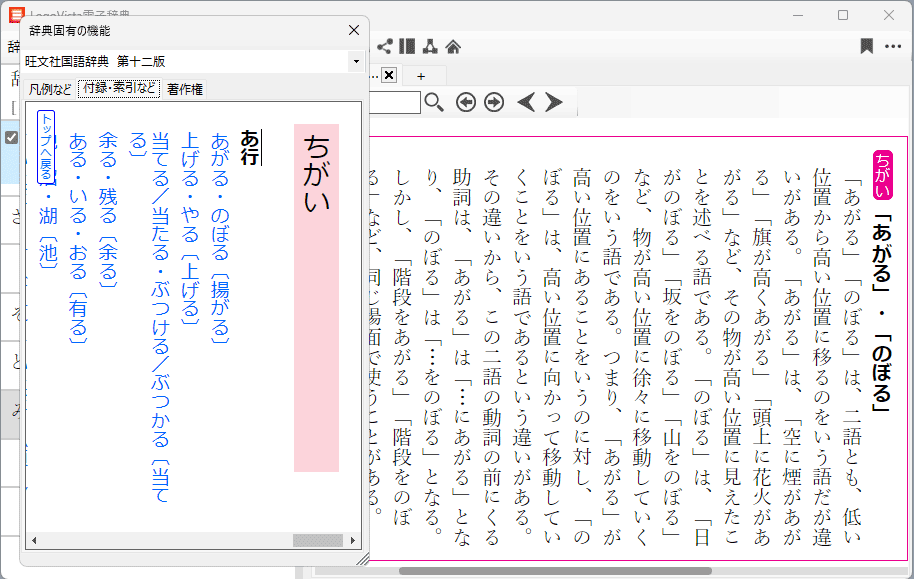Toggle the checkbox in left list
The height and width of the screenshot is (579, 914).
click(11, 138)
